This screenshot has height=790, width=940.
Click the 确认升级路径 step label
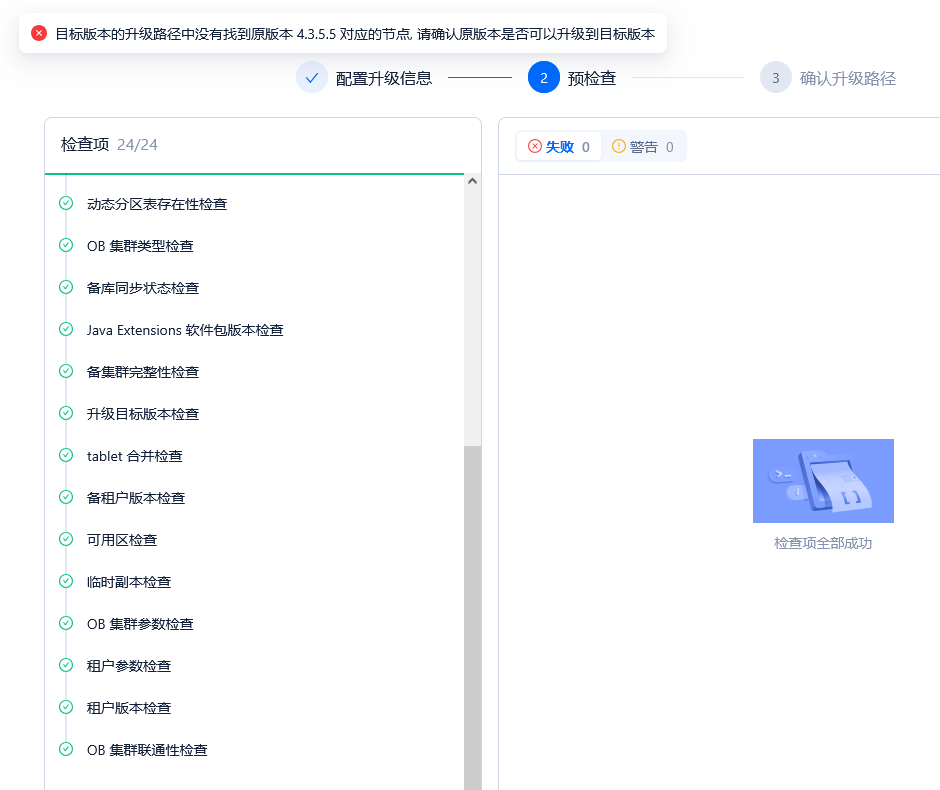pyautogui.click(x=848, y=79)
